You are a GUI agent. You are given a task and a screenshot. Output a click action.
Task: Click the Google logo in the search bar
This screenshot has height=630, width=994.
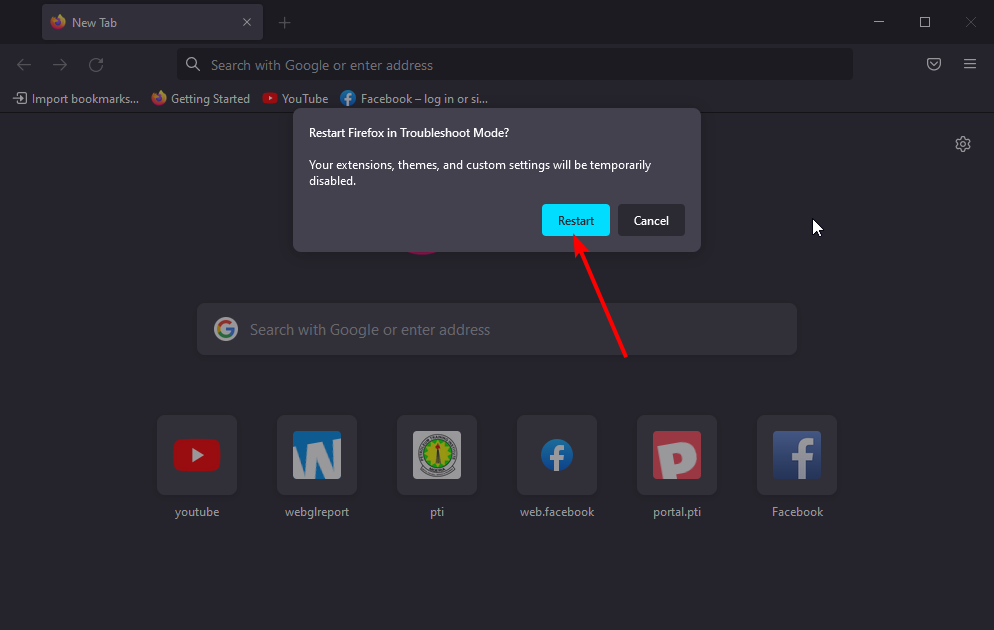pyautogui.click(x=226, y=329)
